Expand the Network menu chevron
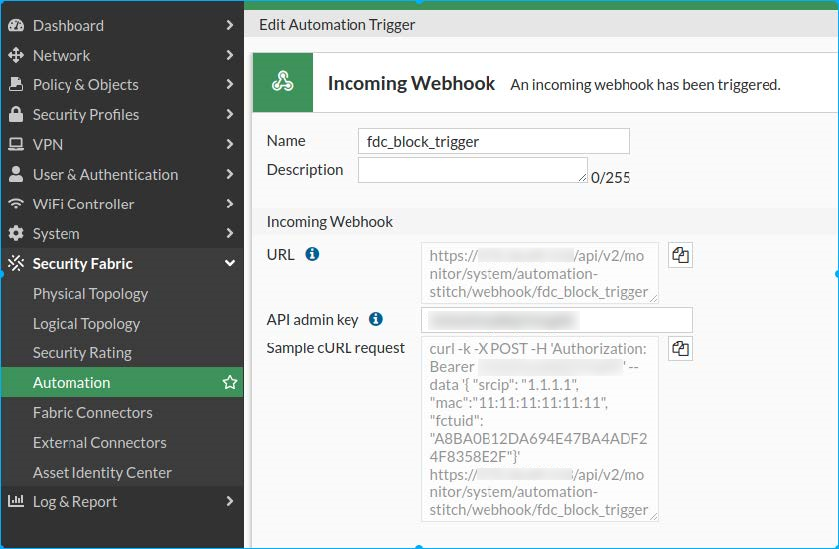Screen dimensions: 839x549 tap(230, 56)
